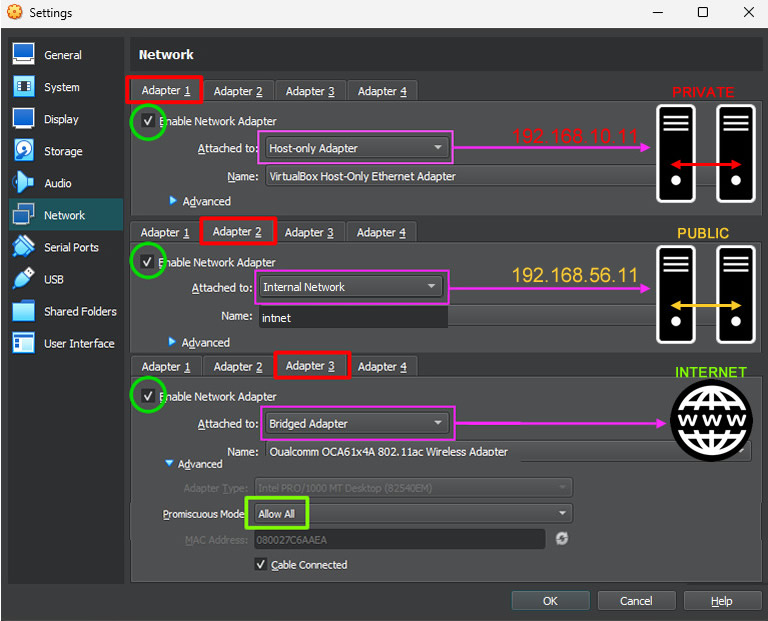Open the Display monitor icon

23,119
